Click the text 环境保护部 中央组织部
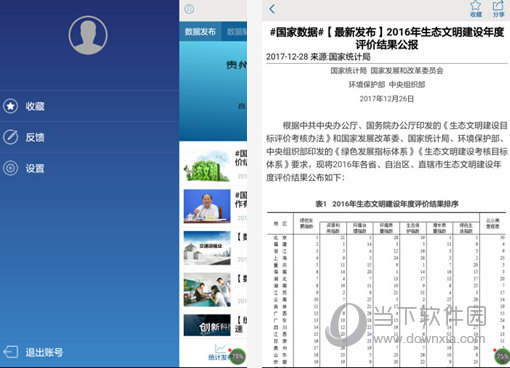 pyautogui.click(x=387, y=85)
